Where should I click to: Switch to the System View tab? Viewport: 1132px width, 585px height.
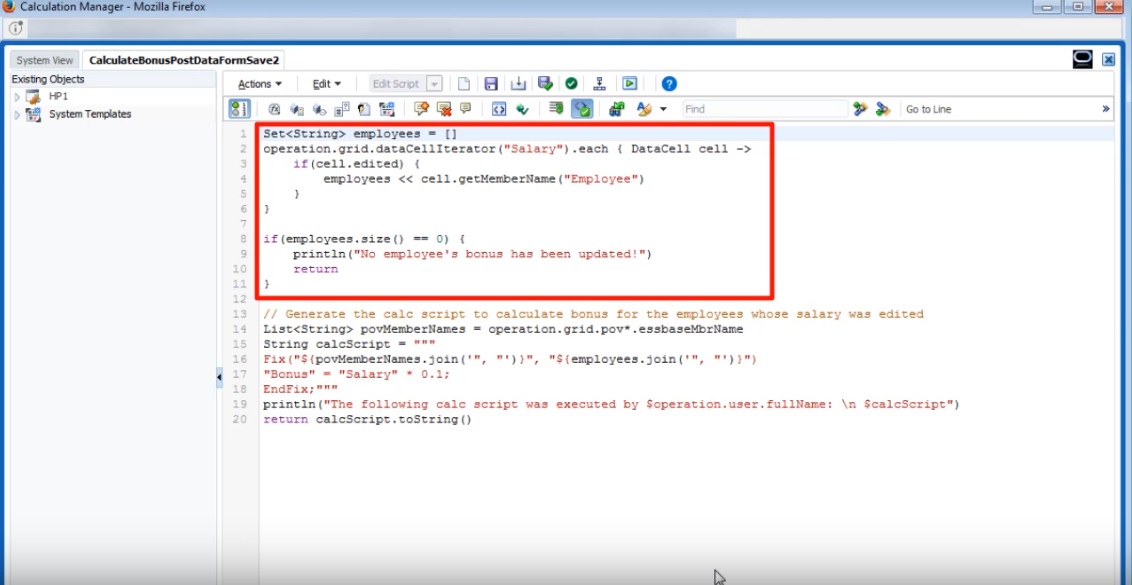click(x=43, y=60)
